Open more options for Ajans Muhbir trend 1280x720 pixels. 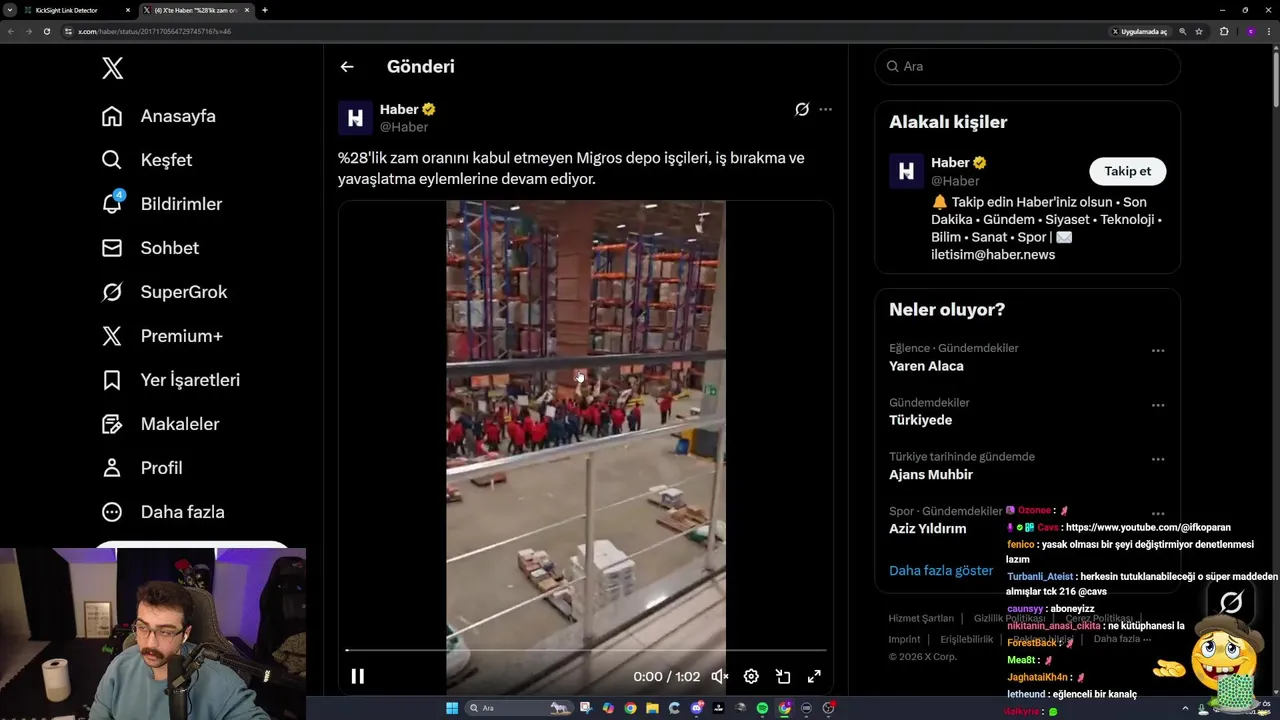[x=1158, y=459]
